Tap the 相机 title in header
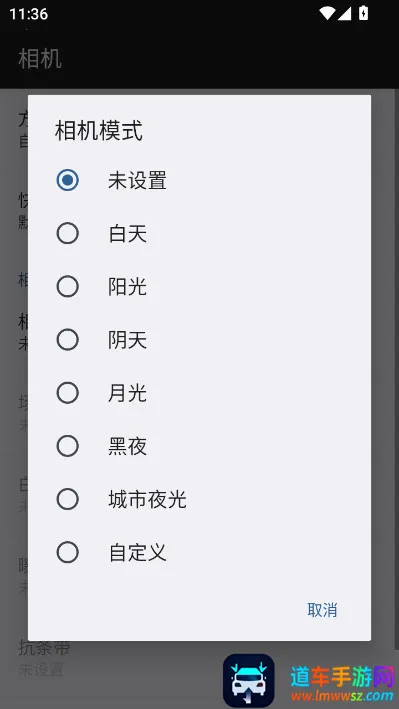This screenshot has width=399, height=709. coord(40,59)
